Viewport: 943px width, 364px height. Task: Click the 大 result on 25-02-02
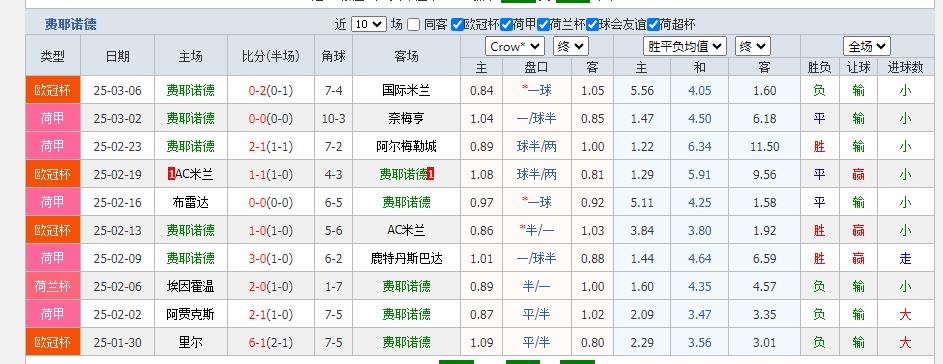pos(905,314)
